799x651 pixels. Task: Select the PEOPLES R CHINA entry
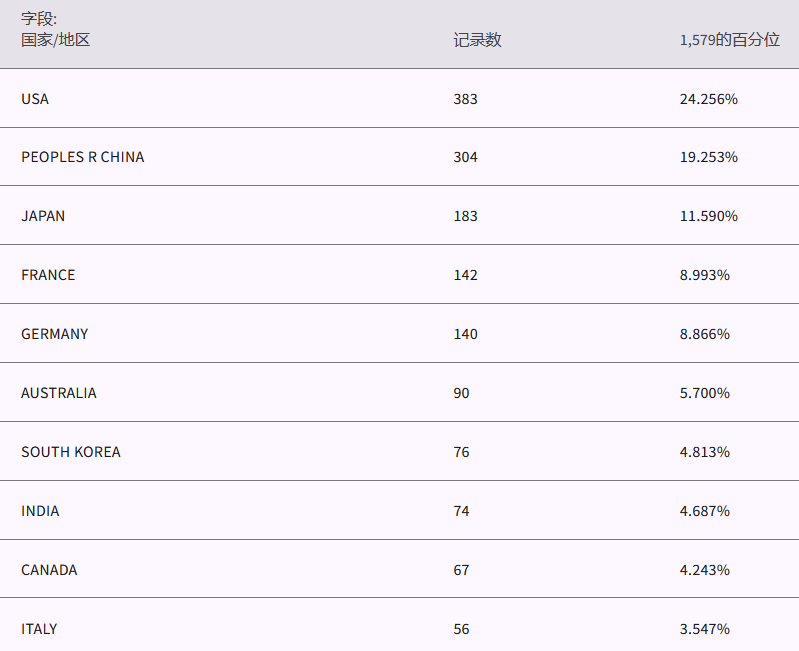coord(82,157)
